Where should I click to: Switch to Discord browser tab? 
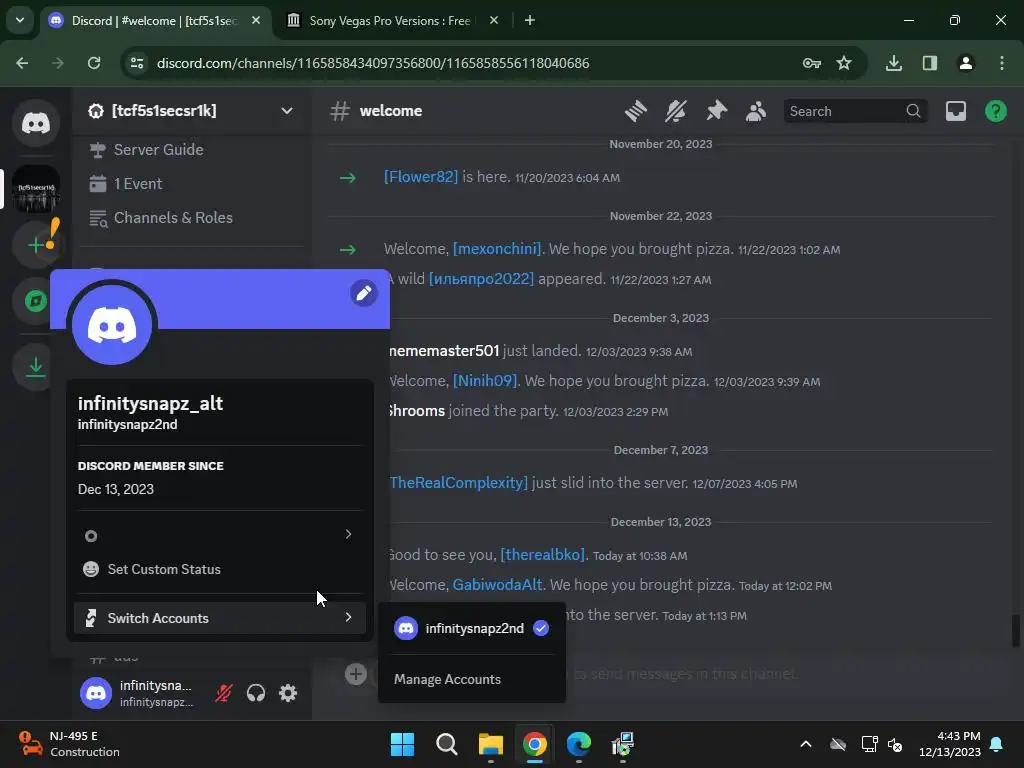click(x=155, y=21)
